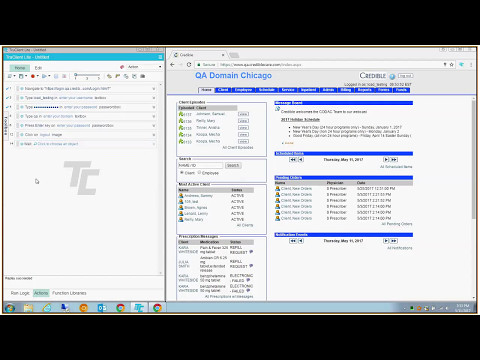Switch to Actions tab at TruClient bottom
The image size is (480, 360).
[x=41, y=293]
